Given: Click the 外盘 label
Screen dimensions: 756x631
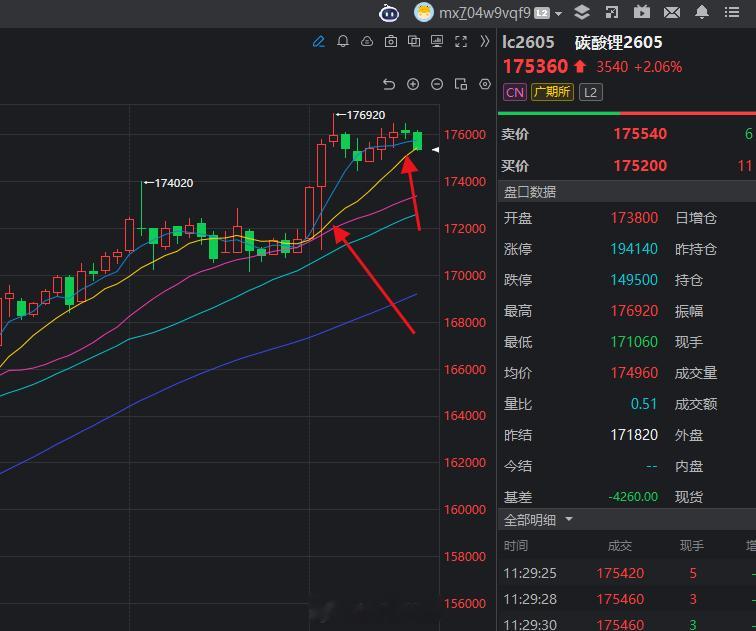Looking at the screenshot, I should (x=689, y=435).
